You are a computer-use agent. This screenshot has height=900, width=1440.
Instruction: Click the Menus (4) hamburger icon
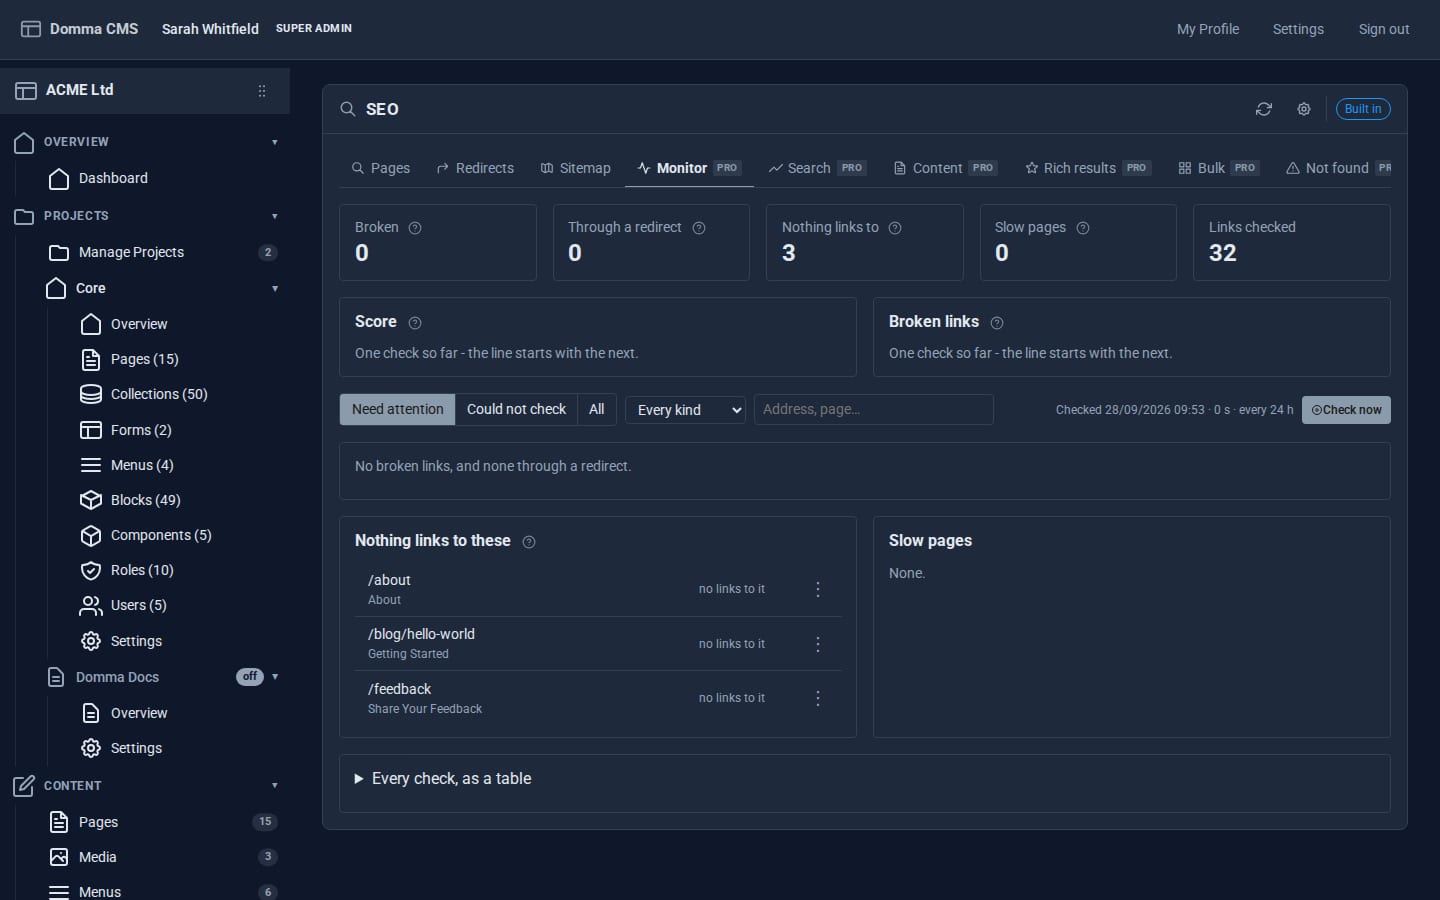tap(91, 465)
